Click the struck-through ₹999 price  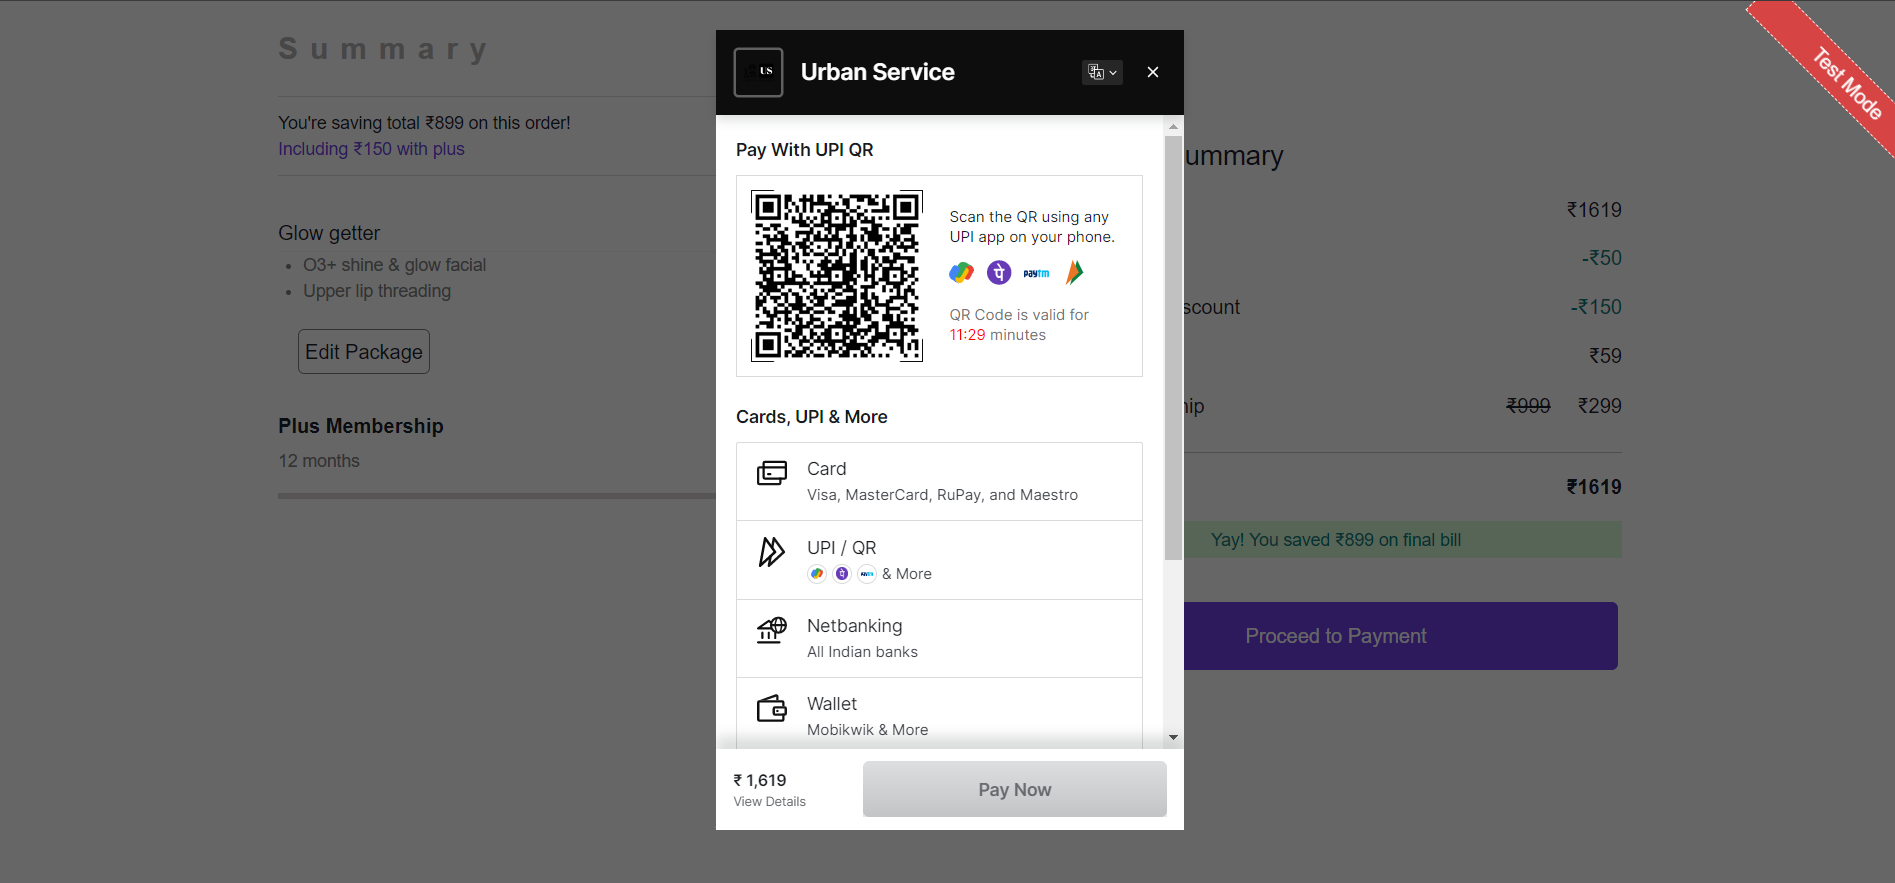click(1529, 406)
